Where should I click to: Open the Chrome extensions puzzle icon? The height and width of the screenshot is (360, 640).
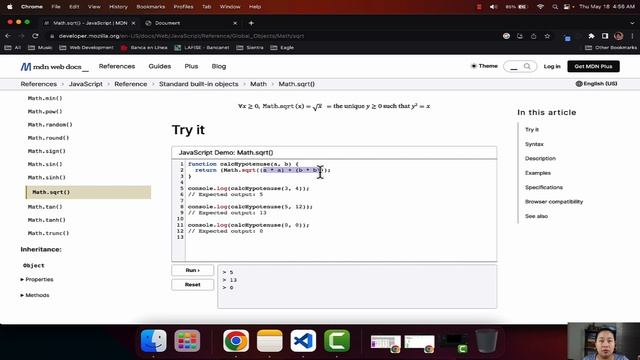coord(591,36)
